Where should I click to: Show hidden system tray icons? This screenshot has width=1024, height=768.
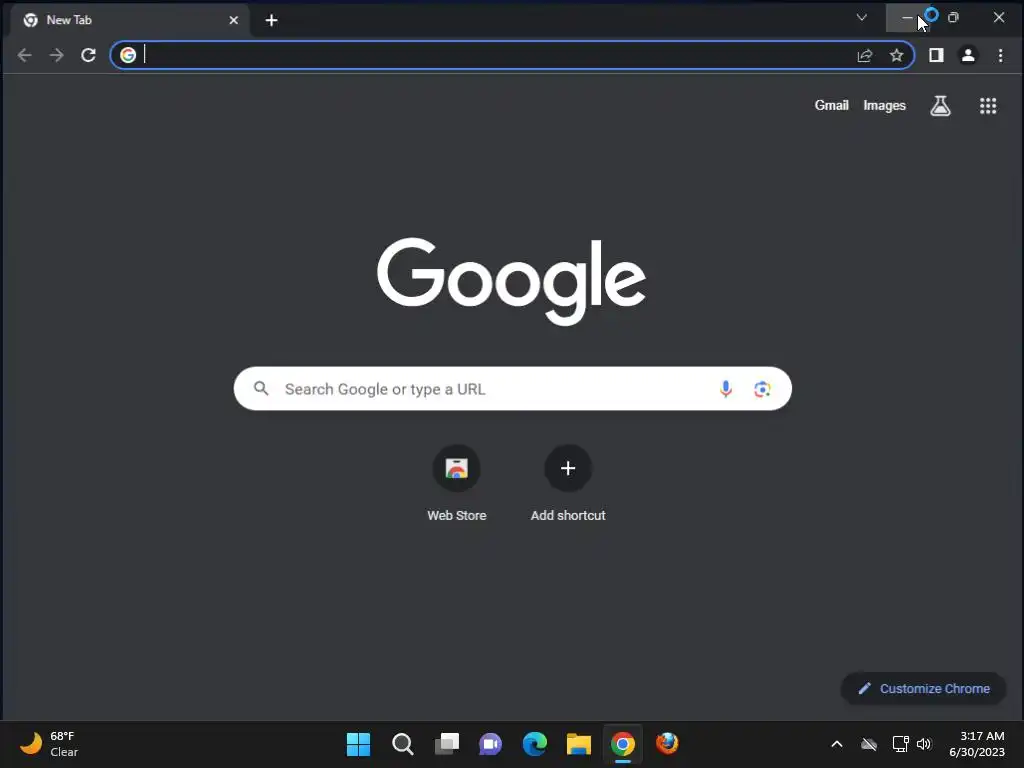(837, 744)
